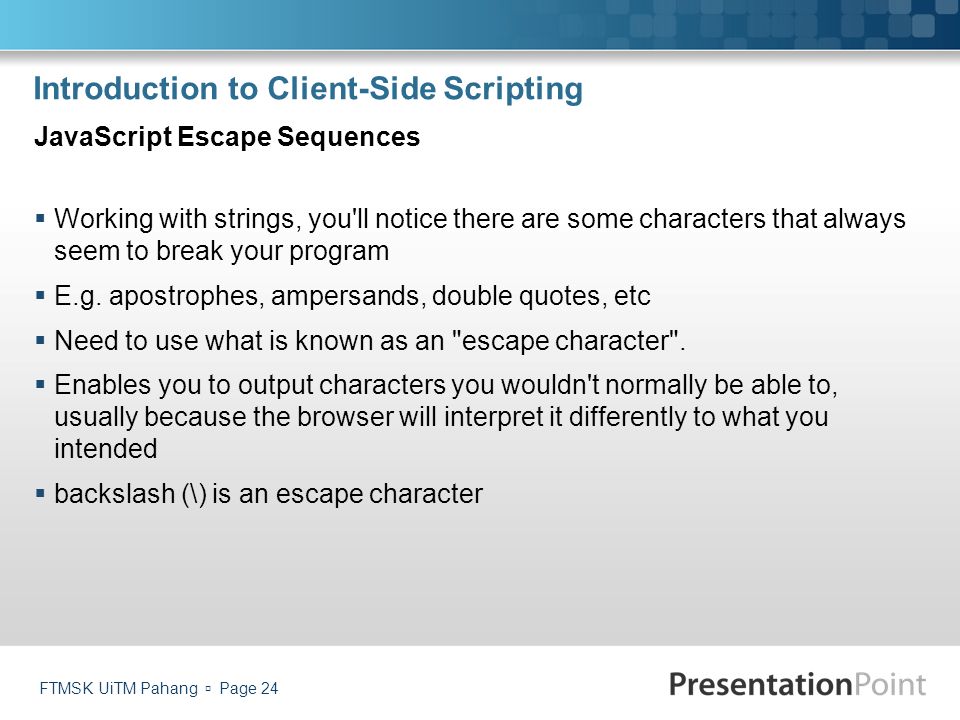Click the 'FTMSK UiTM Pahang' footer text
The image size is (960, 720).
click(119, 689)
